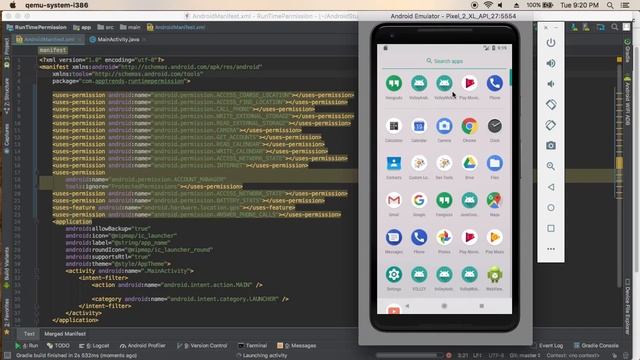Open the Maps app icon

point(494,200)
